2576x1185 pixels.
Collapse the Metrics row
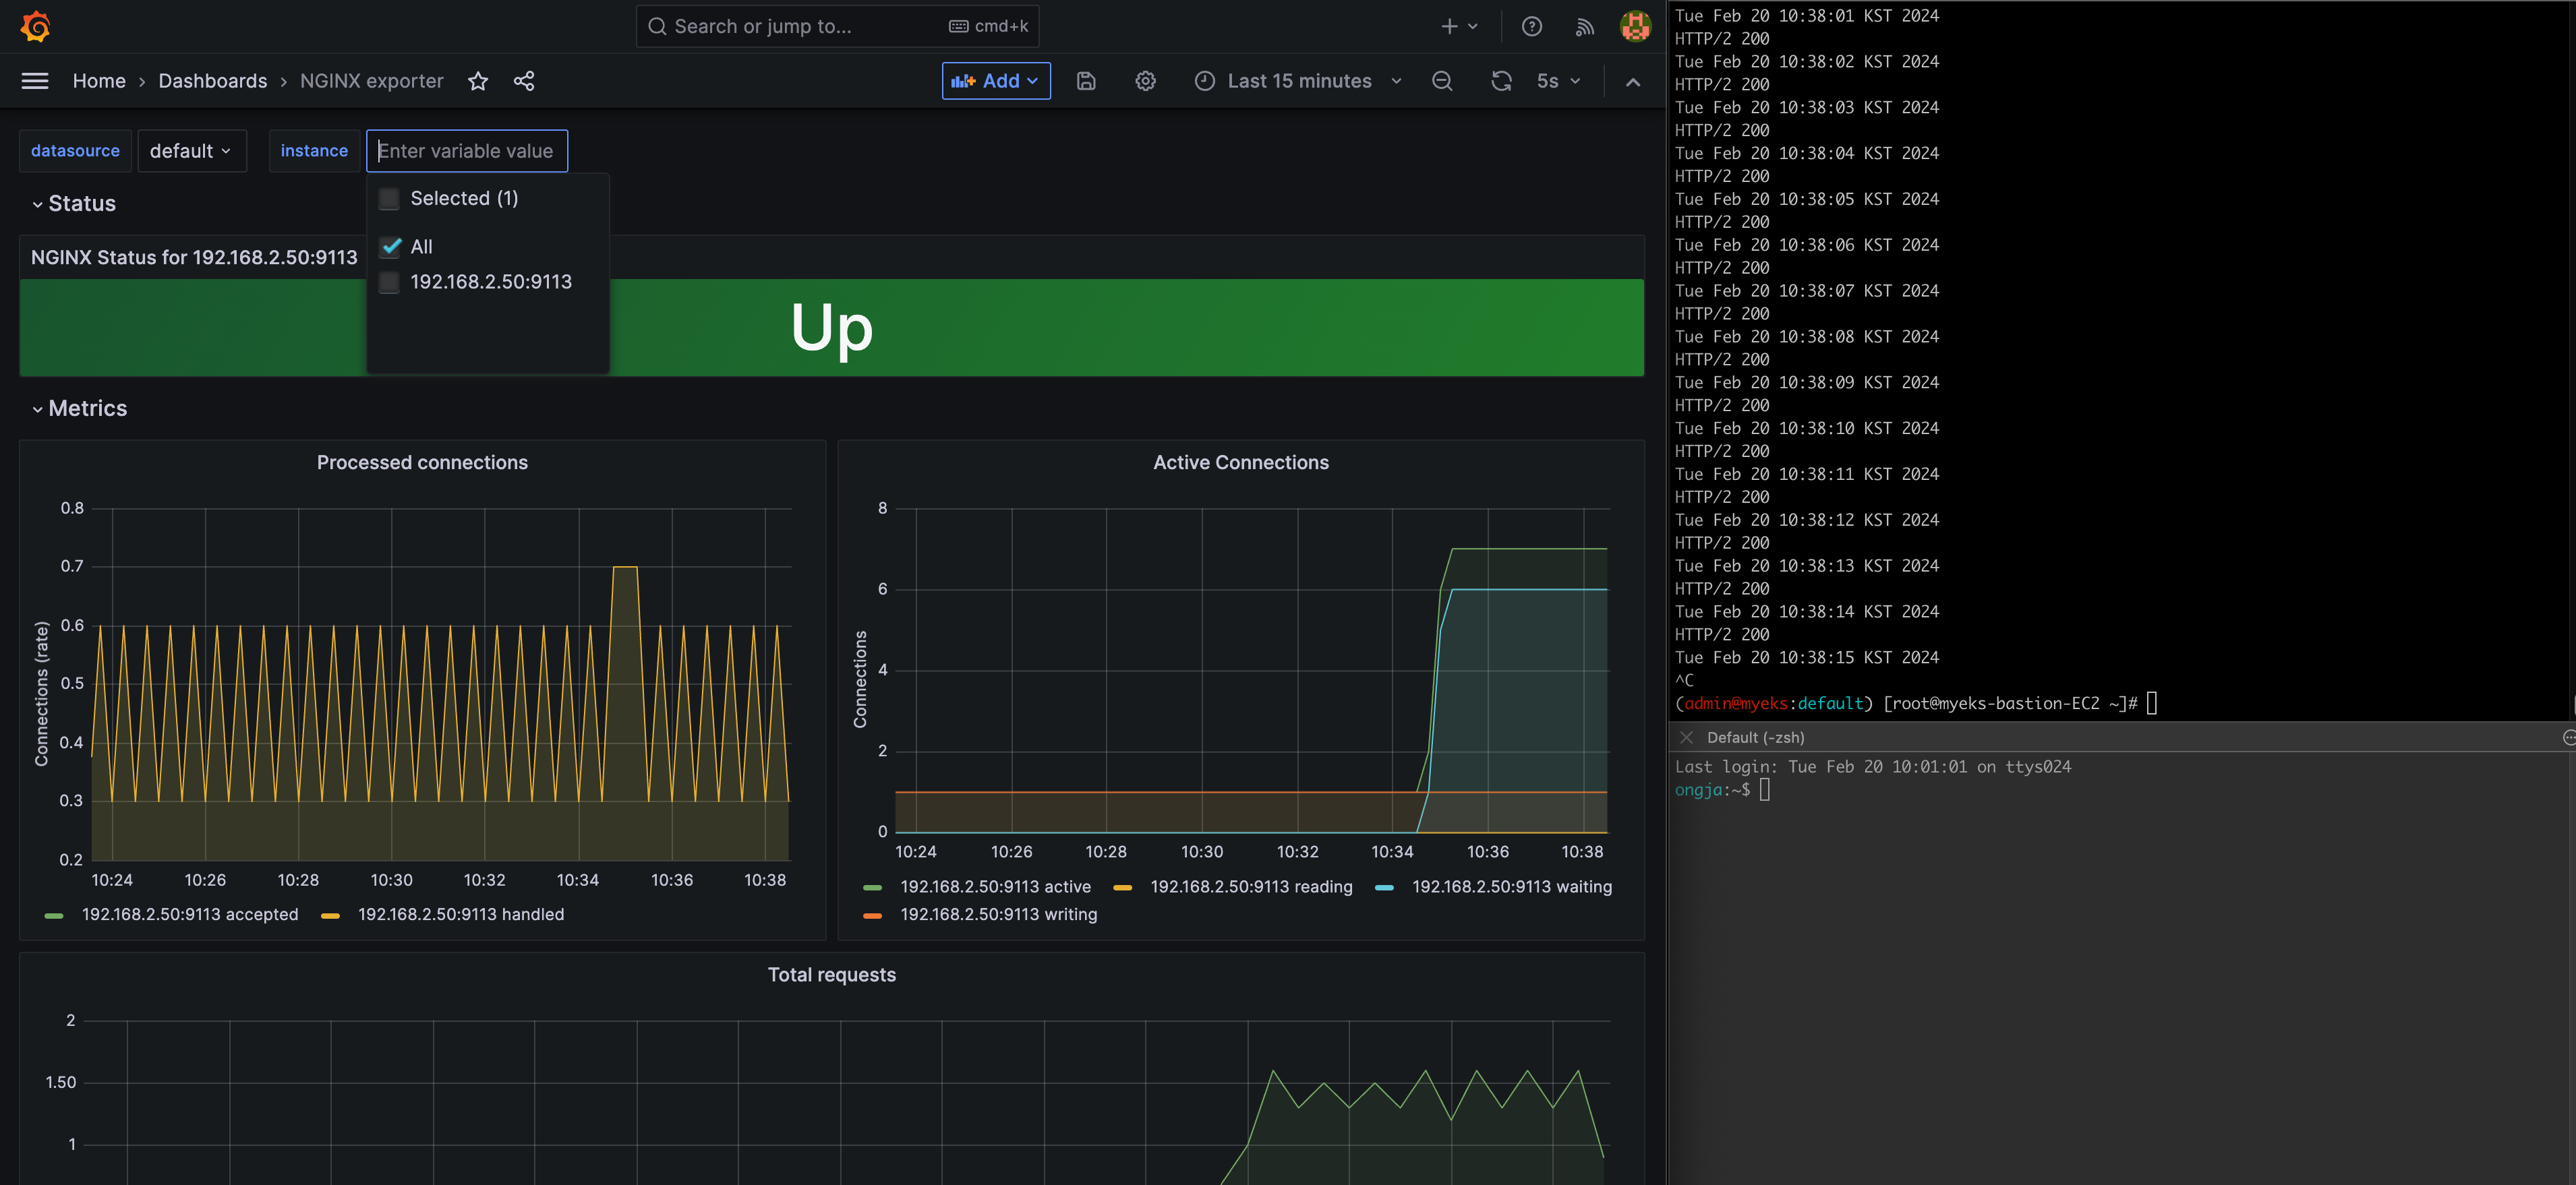click(x=79, y=409)
